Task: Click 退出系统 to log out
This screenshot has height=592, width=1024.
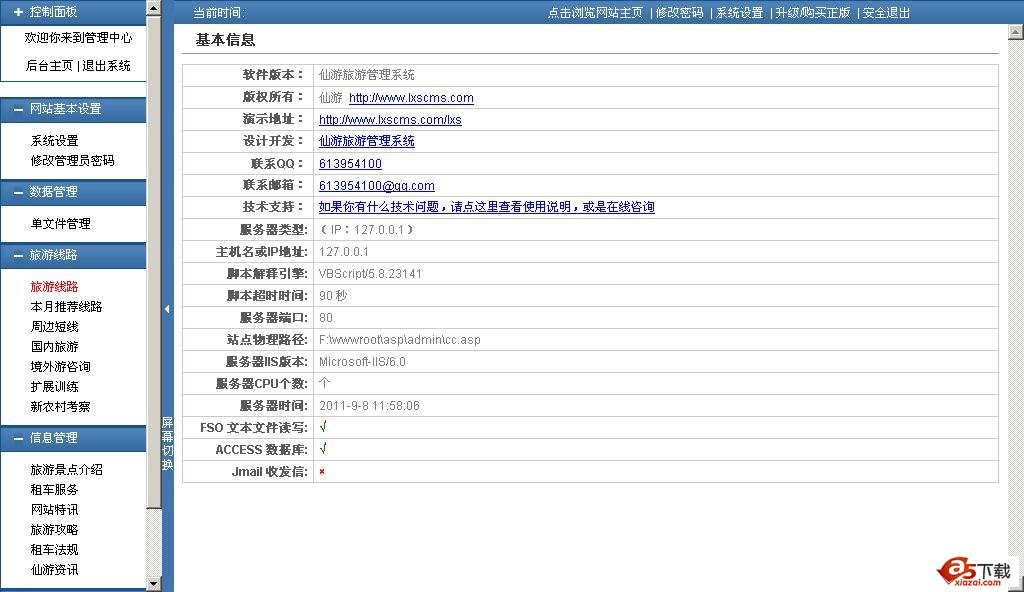Action: click(106, 65)
